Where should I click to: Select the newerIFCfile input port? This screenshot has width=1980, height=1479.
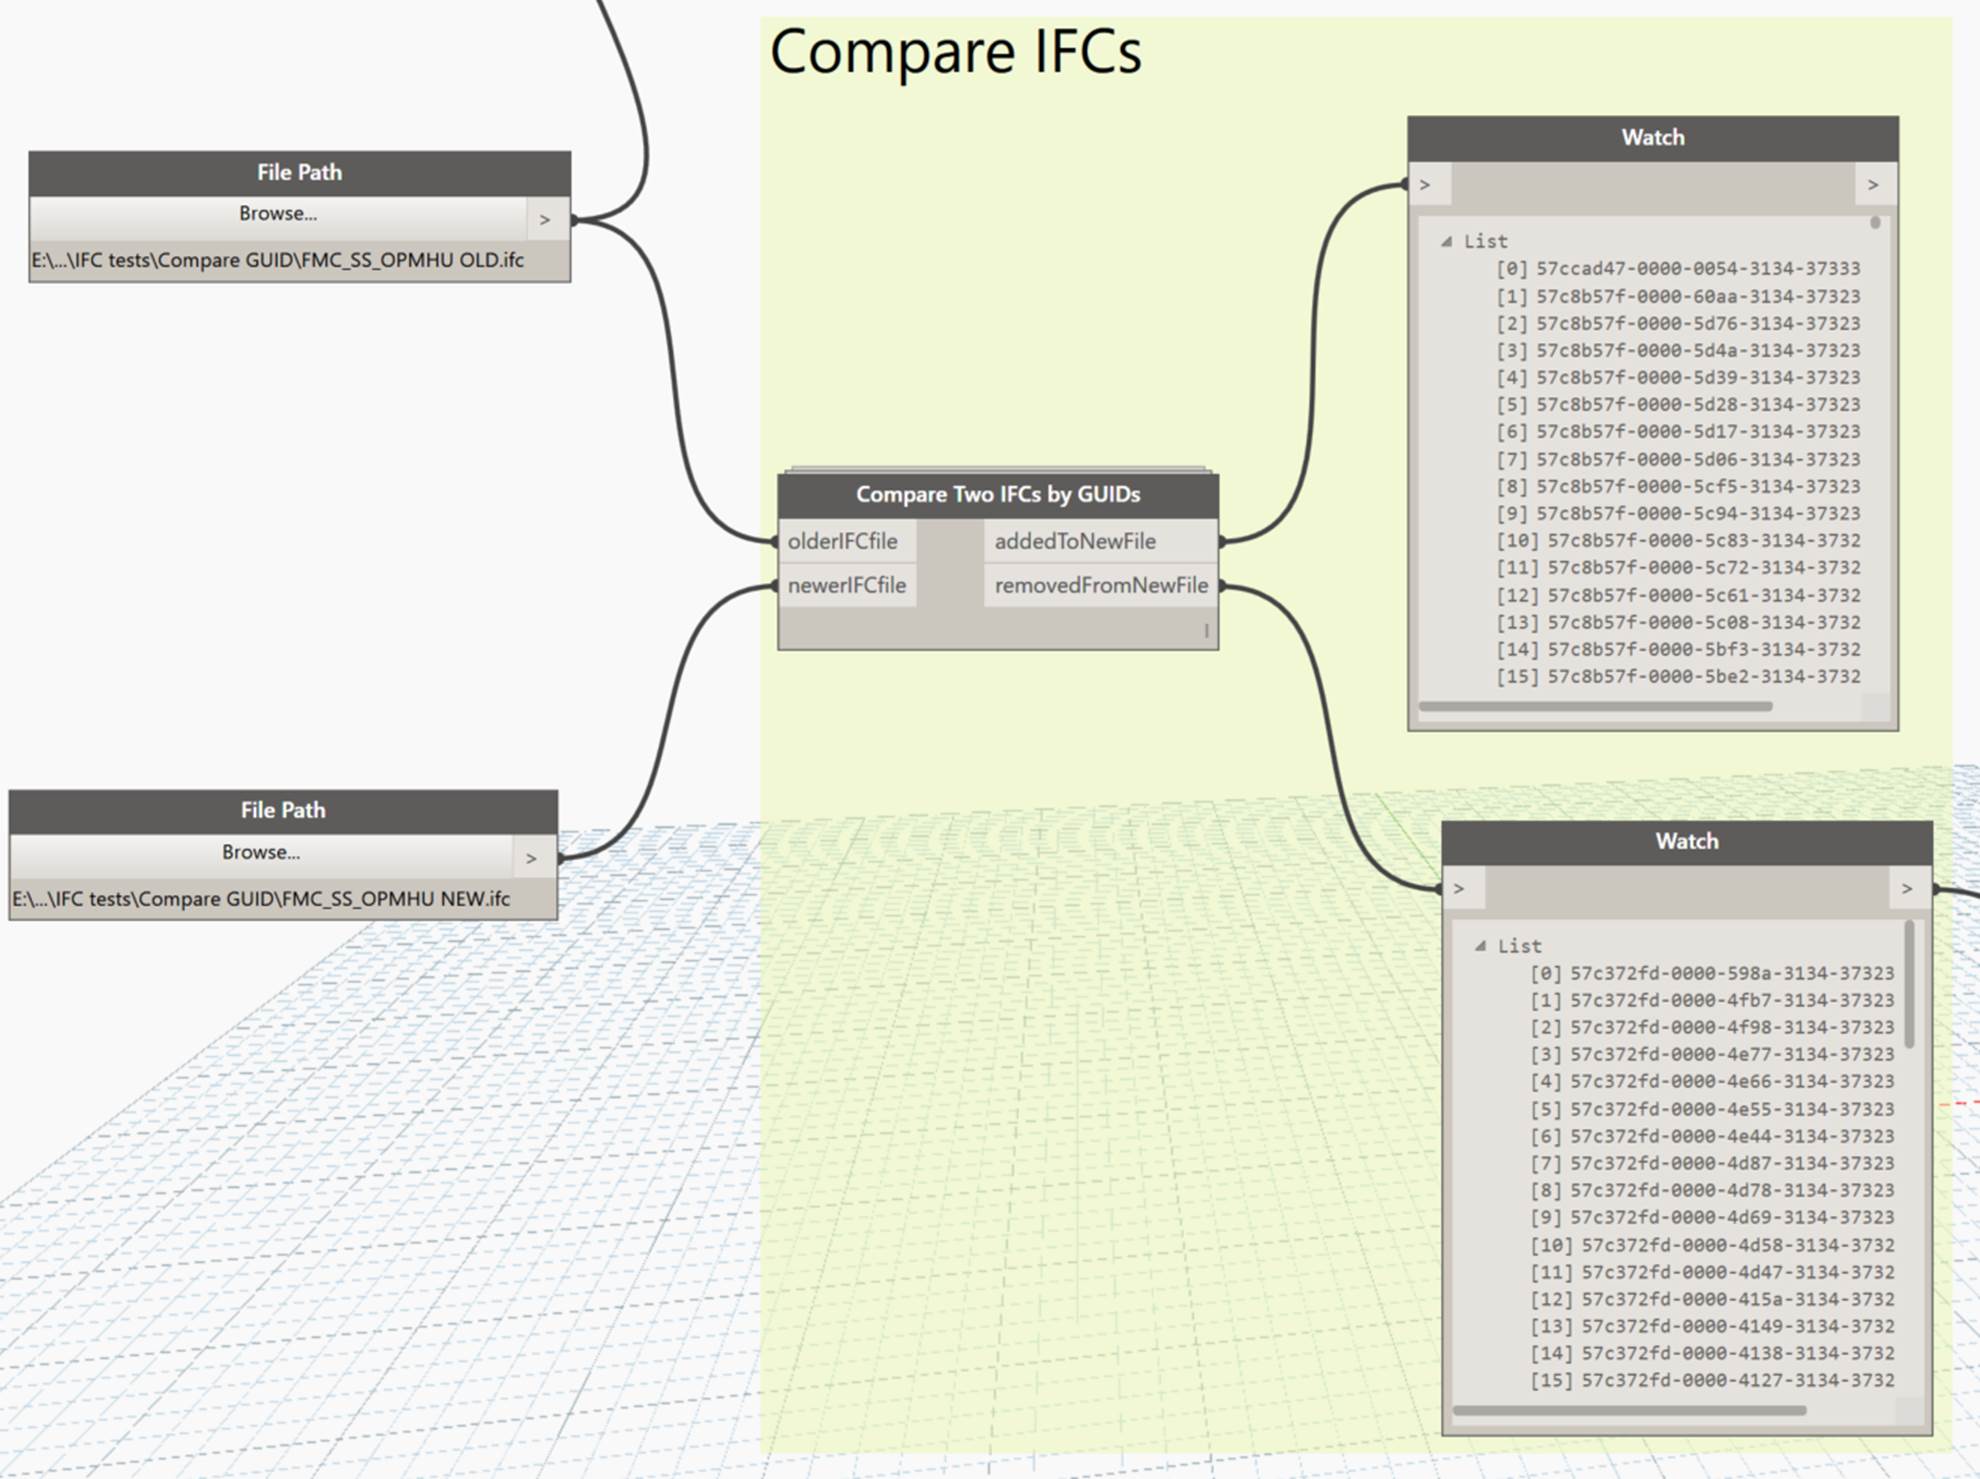846,585
